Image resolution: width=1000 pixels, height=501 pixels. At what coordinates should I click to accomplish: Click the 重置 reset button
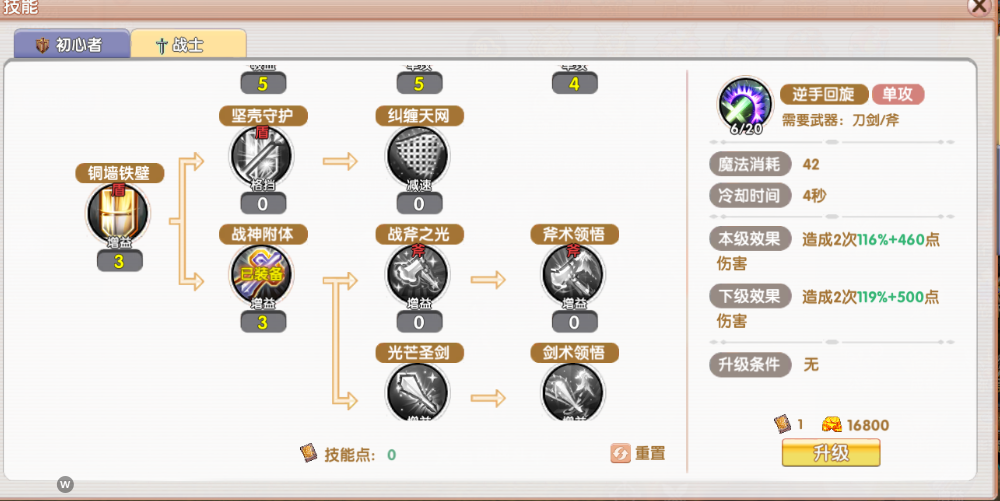pyautogui.click(x=638, y=453)
